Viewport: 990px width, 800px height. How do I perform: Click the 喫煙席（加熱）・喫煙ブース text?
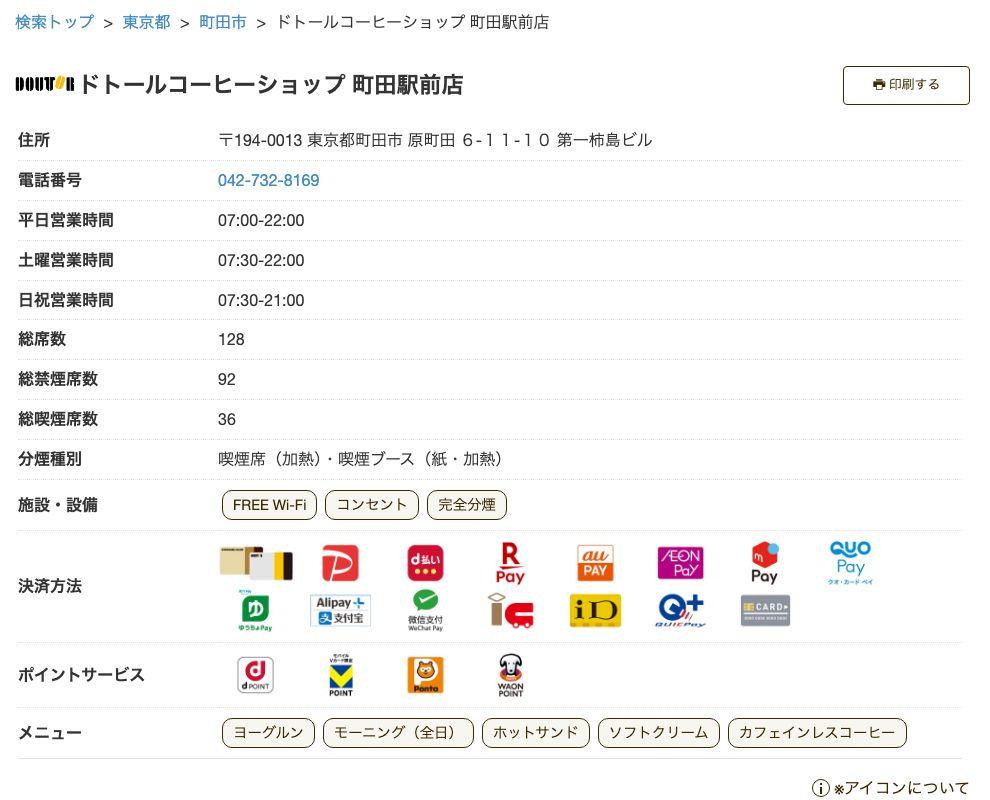[x=361, y=459]
